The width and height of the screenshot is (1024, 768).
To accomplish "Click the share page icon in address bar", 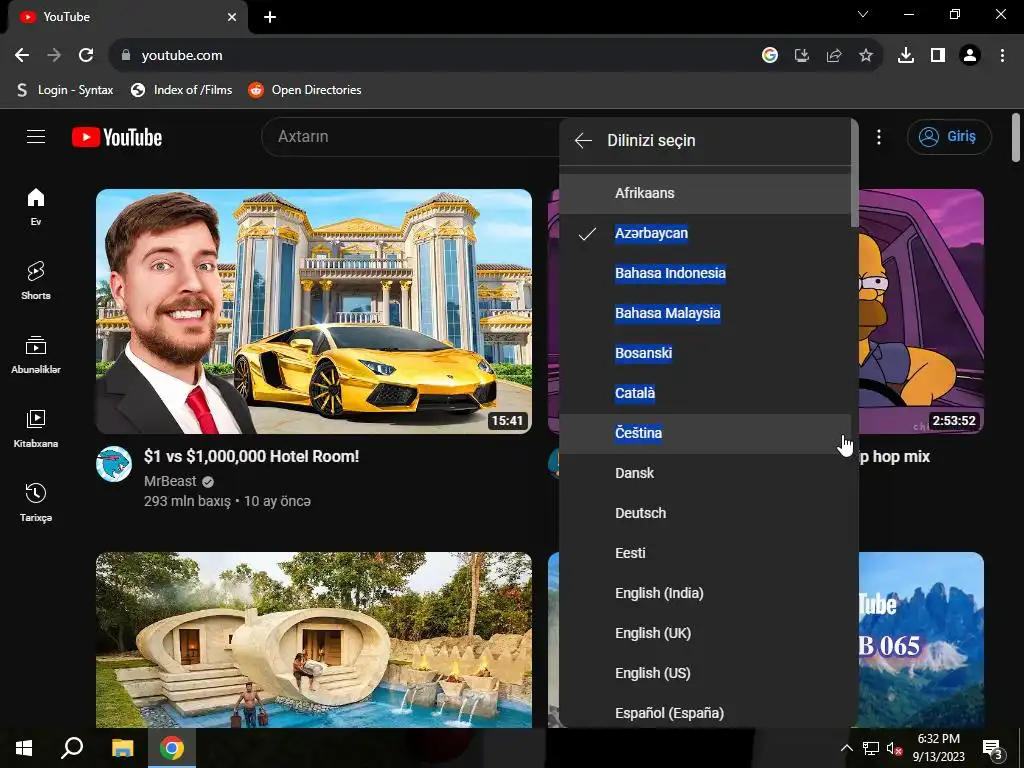I will (834, 56).
